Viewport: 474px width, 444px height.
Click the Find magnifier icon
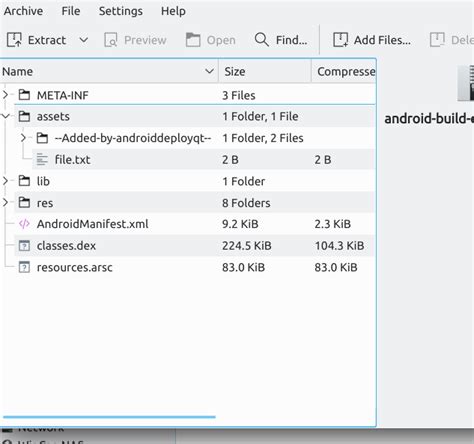(x=262, y=40)
